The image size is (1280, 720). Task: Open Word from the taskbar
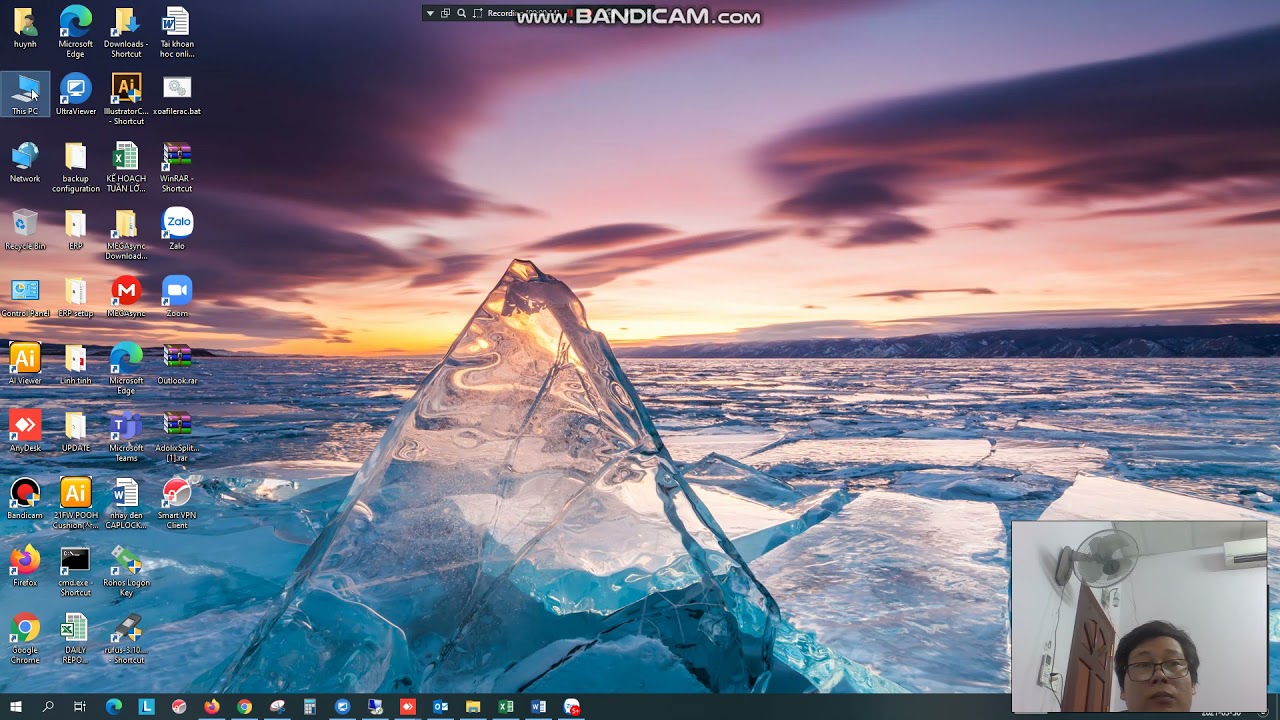point(538,707)
